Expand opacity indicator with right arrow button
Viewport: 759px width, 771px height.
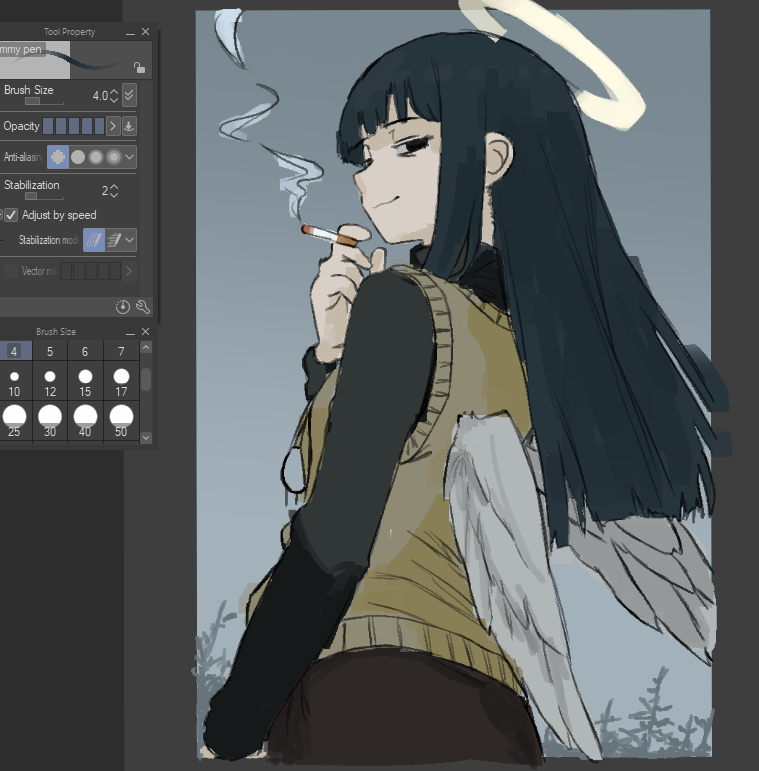click(113, 126)
